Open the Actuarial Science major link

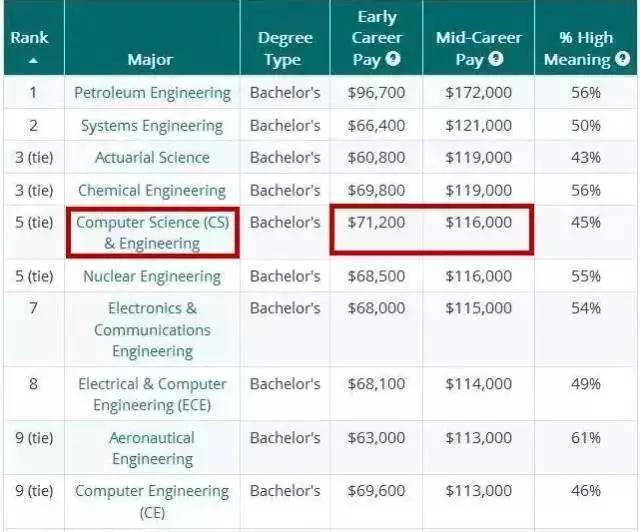pyautogui.click(x=152, y=158)
